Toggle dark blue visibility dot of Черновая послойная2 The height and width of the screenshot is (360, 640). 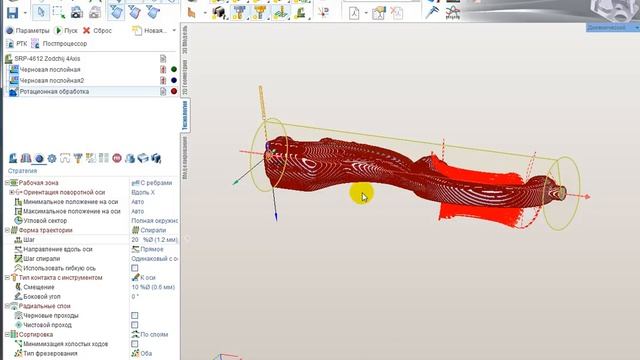coord(174,80)
